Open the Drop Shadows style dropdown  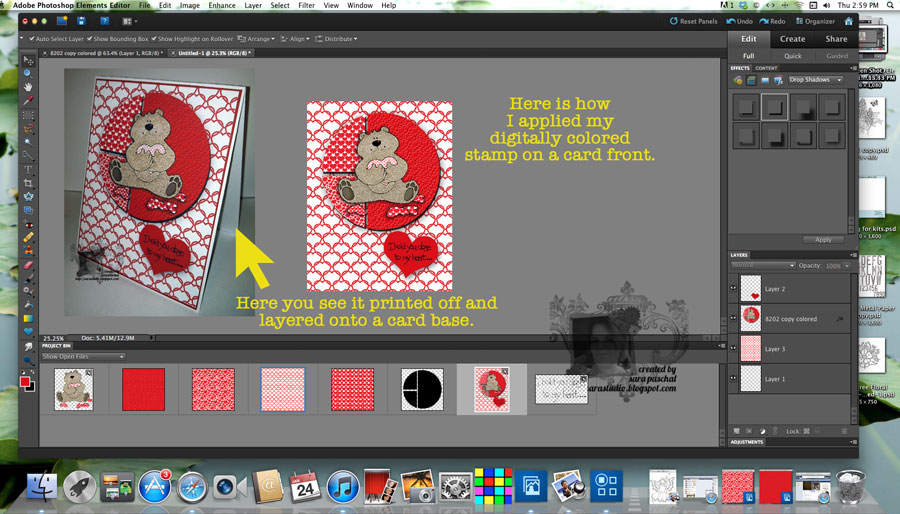[x=815, y=80]
